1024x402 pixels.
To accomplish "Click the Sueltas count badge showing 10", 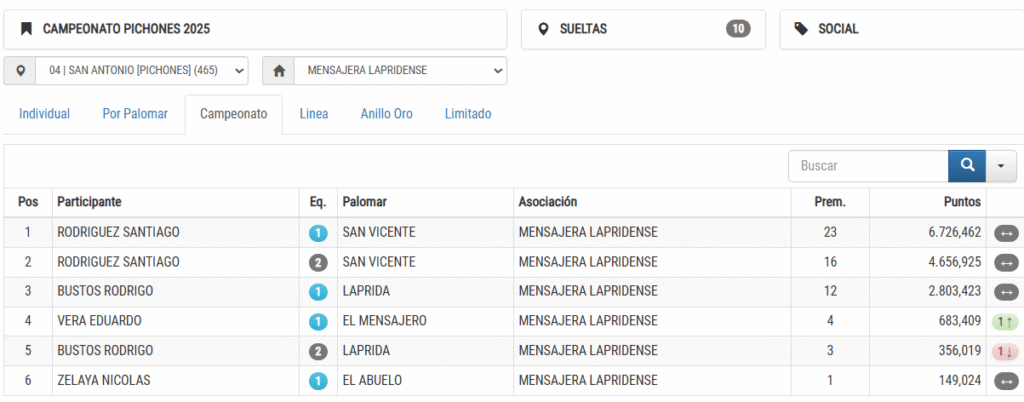I will [x=738, y=29].
